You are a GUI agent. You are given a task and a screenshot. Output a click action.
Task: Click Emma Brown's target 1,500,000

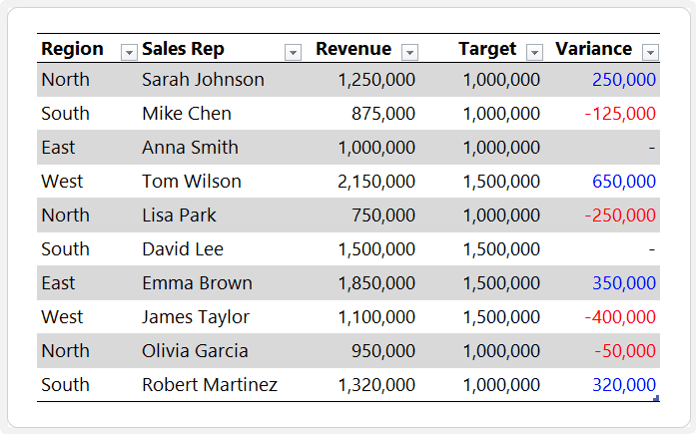tap(501, 283)
